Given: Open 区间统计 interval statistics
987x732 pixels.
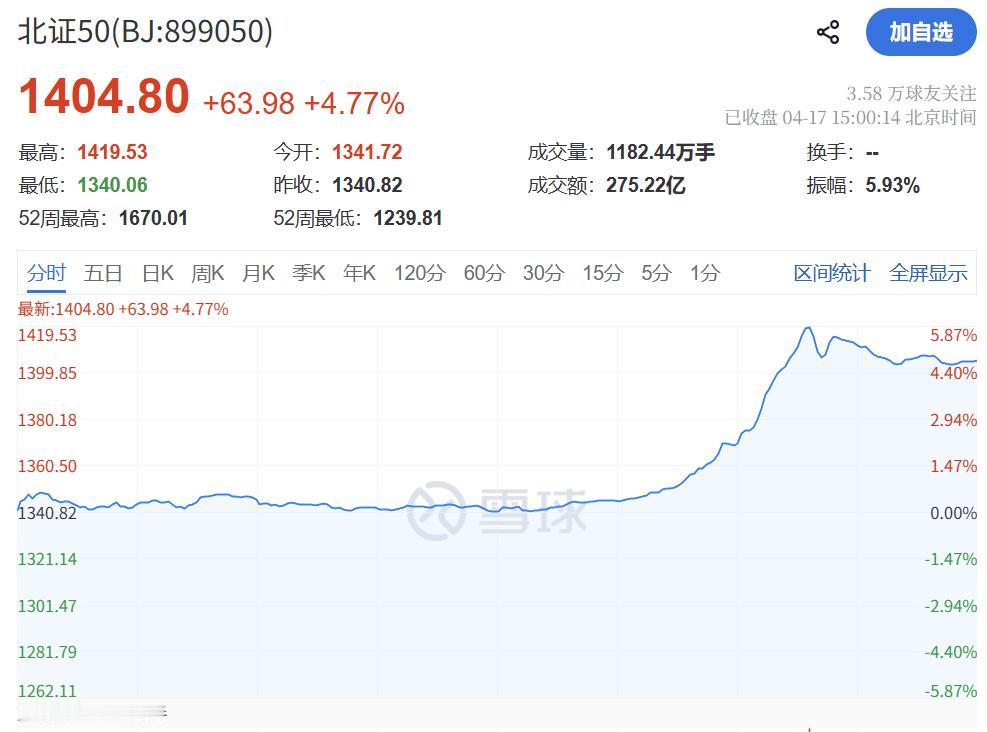Looking at the screenshot, I should click(831, 272).
